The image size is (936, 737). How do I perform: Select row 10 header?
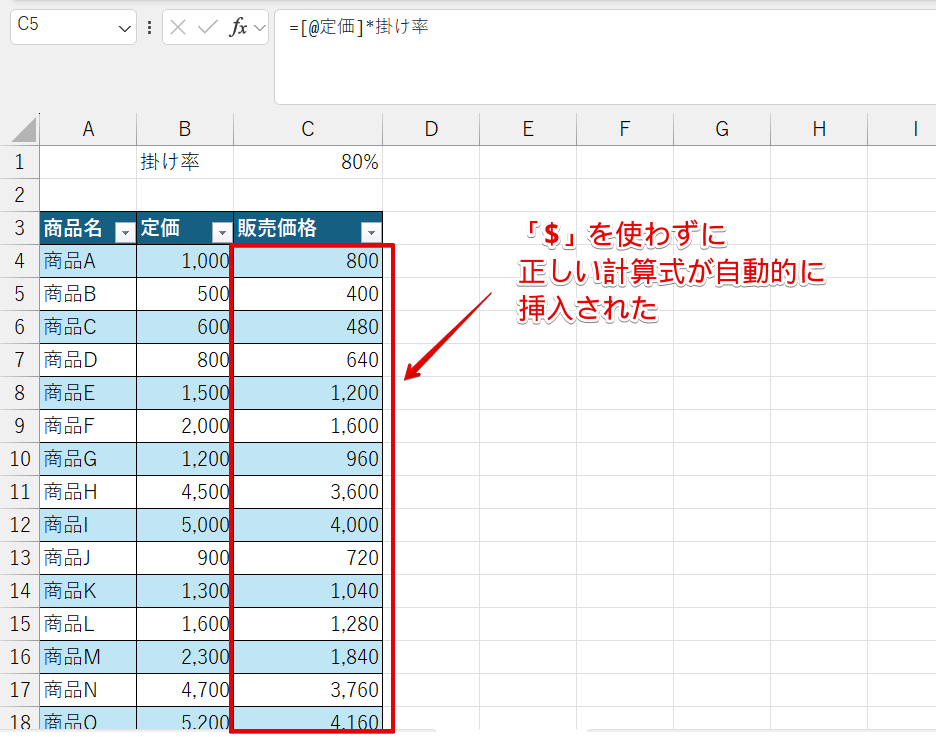[x=20, y=459]
